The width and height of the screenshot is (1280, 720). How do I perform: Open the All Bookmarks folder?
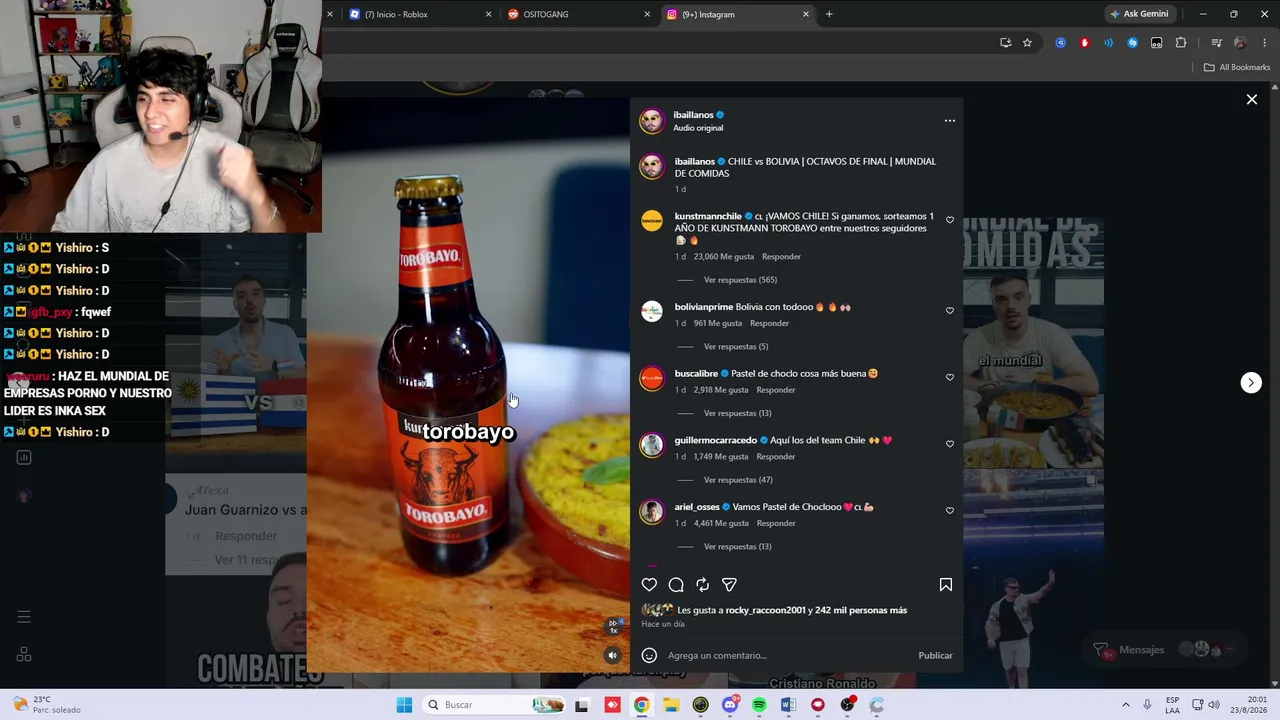click(1237, 67)
